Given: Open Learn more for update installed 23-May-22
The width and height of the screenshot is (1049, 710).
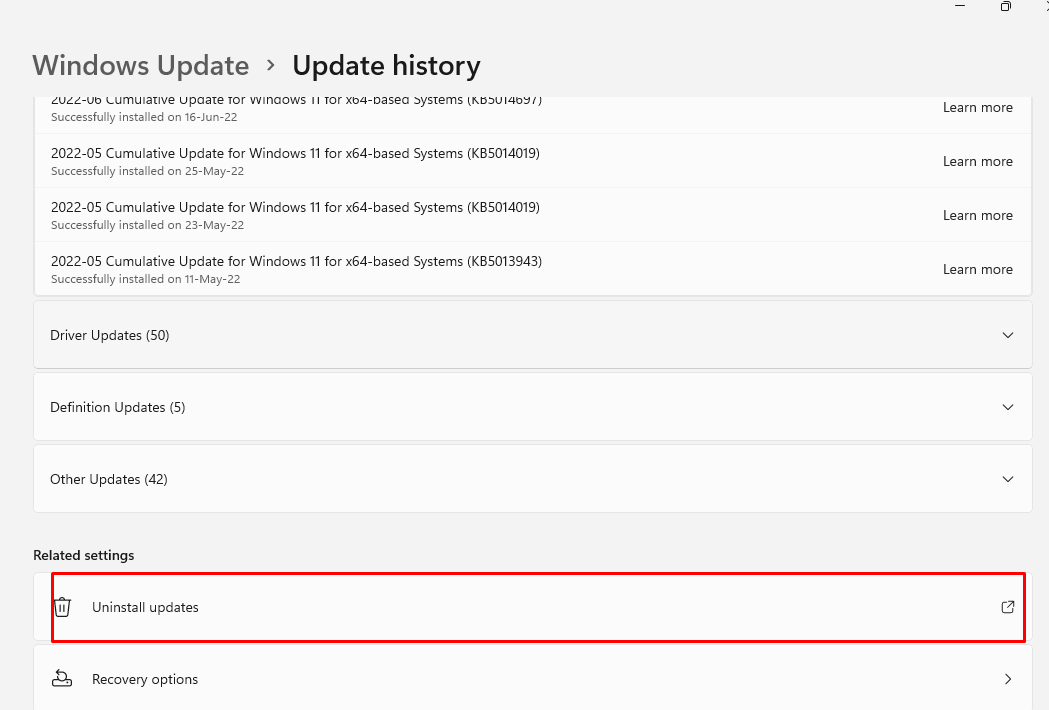Looking at the screenshot, I should point(977,215).
